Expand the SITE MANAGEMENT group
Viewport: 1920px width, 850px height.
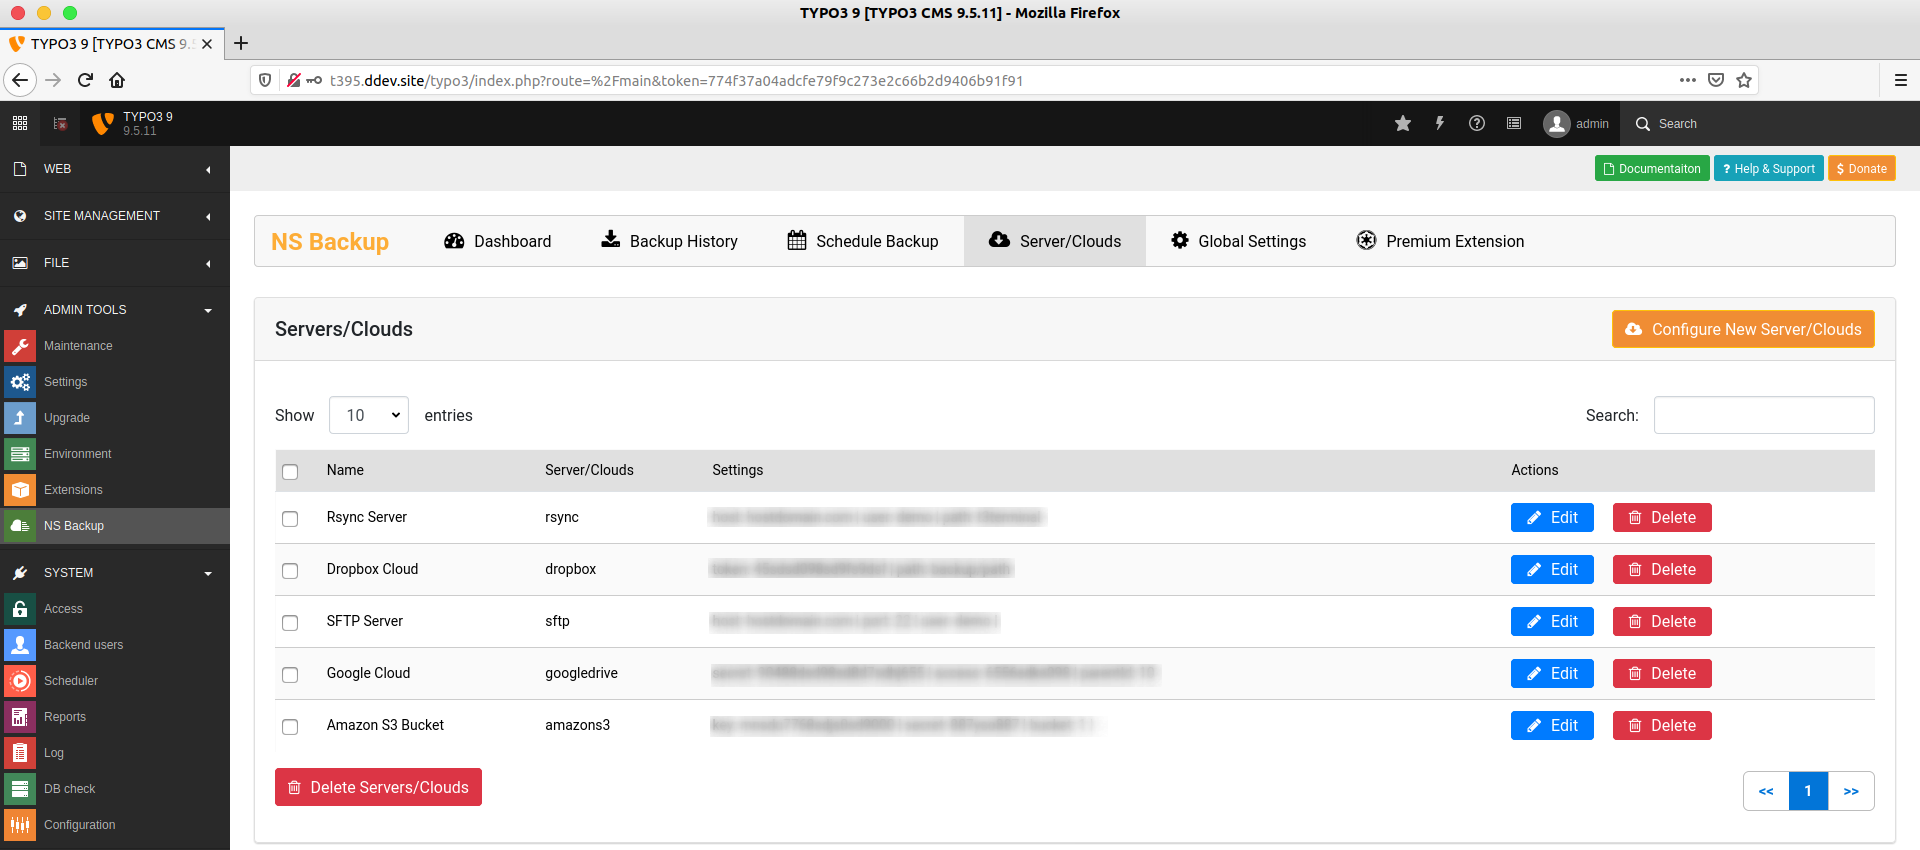115,216
